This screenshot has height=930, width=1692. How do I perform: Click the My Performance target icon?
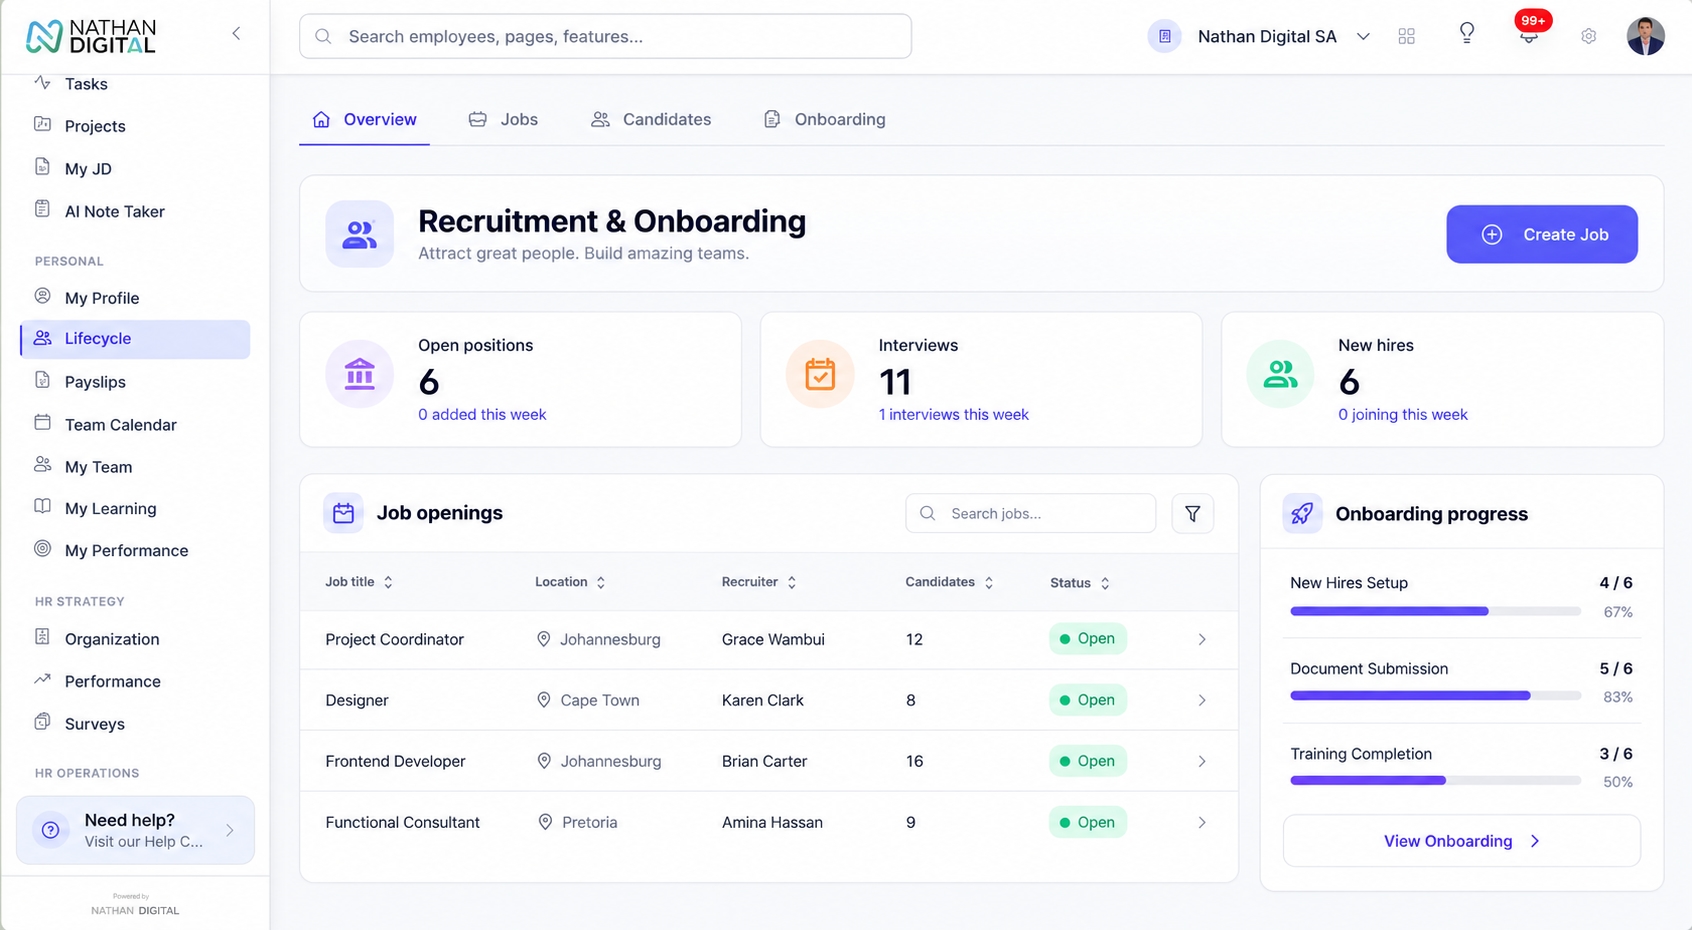42,549
